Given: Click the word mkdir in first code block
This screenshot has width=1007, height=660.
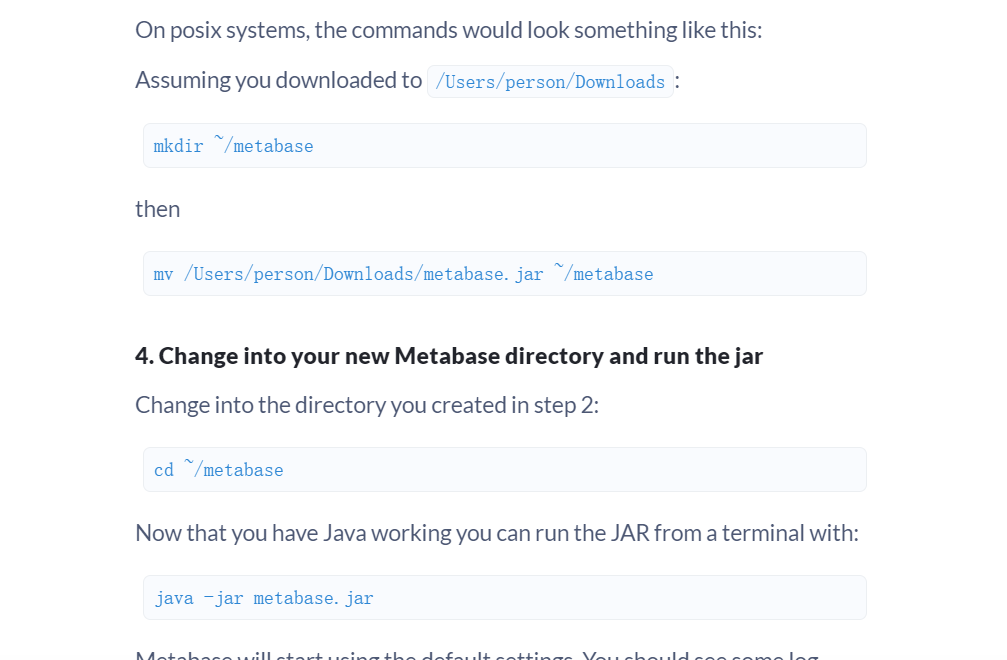Looking at the screenshot, I should tap(178, 146).
